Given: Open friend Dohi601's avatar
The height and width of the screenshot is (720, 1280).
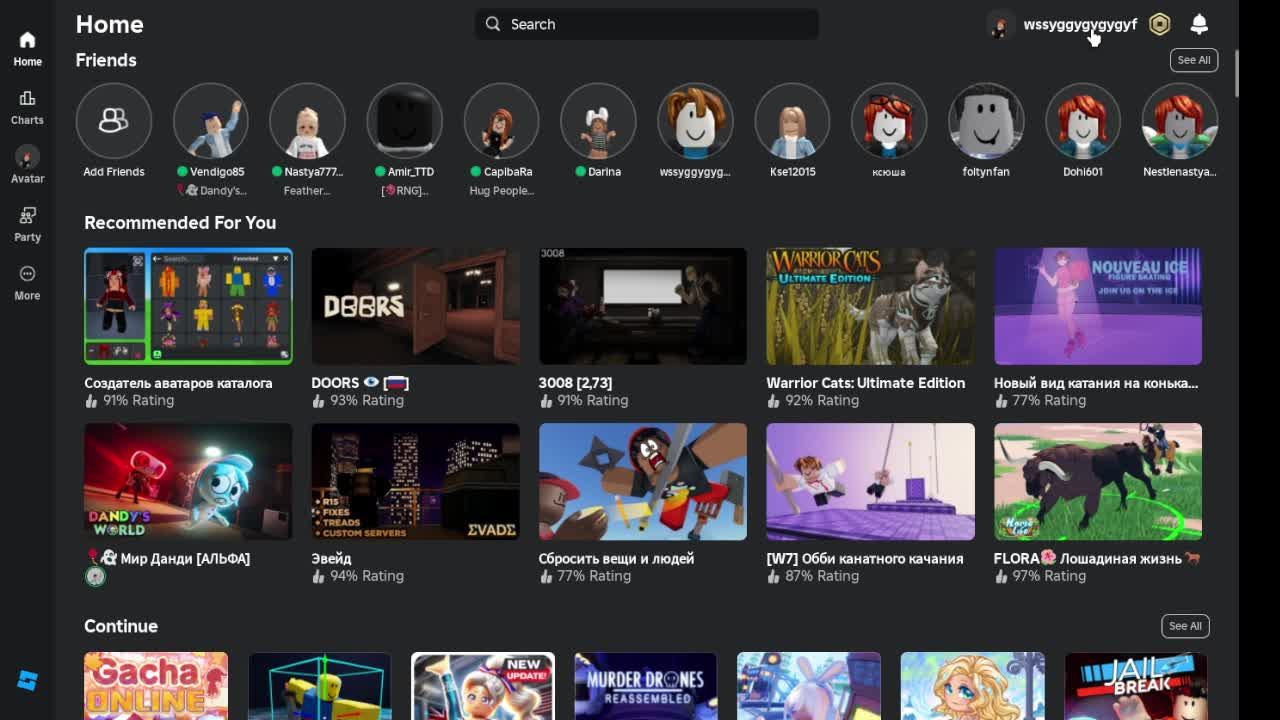Looking at the screenshot, I should [1083, 121].
